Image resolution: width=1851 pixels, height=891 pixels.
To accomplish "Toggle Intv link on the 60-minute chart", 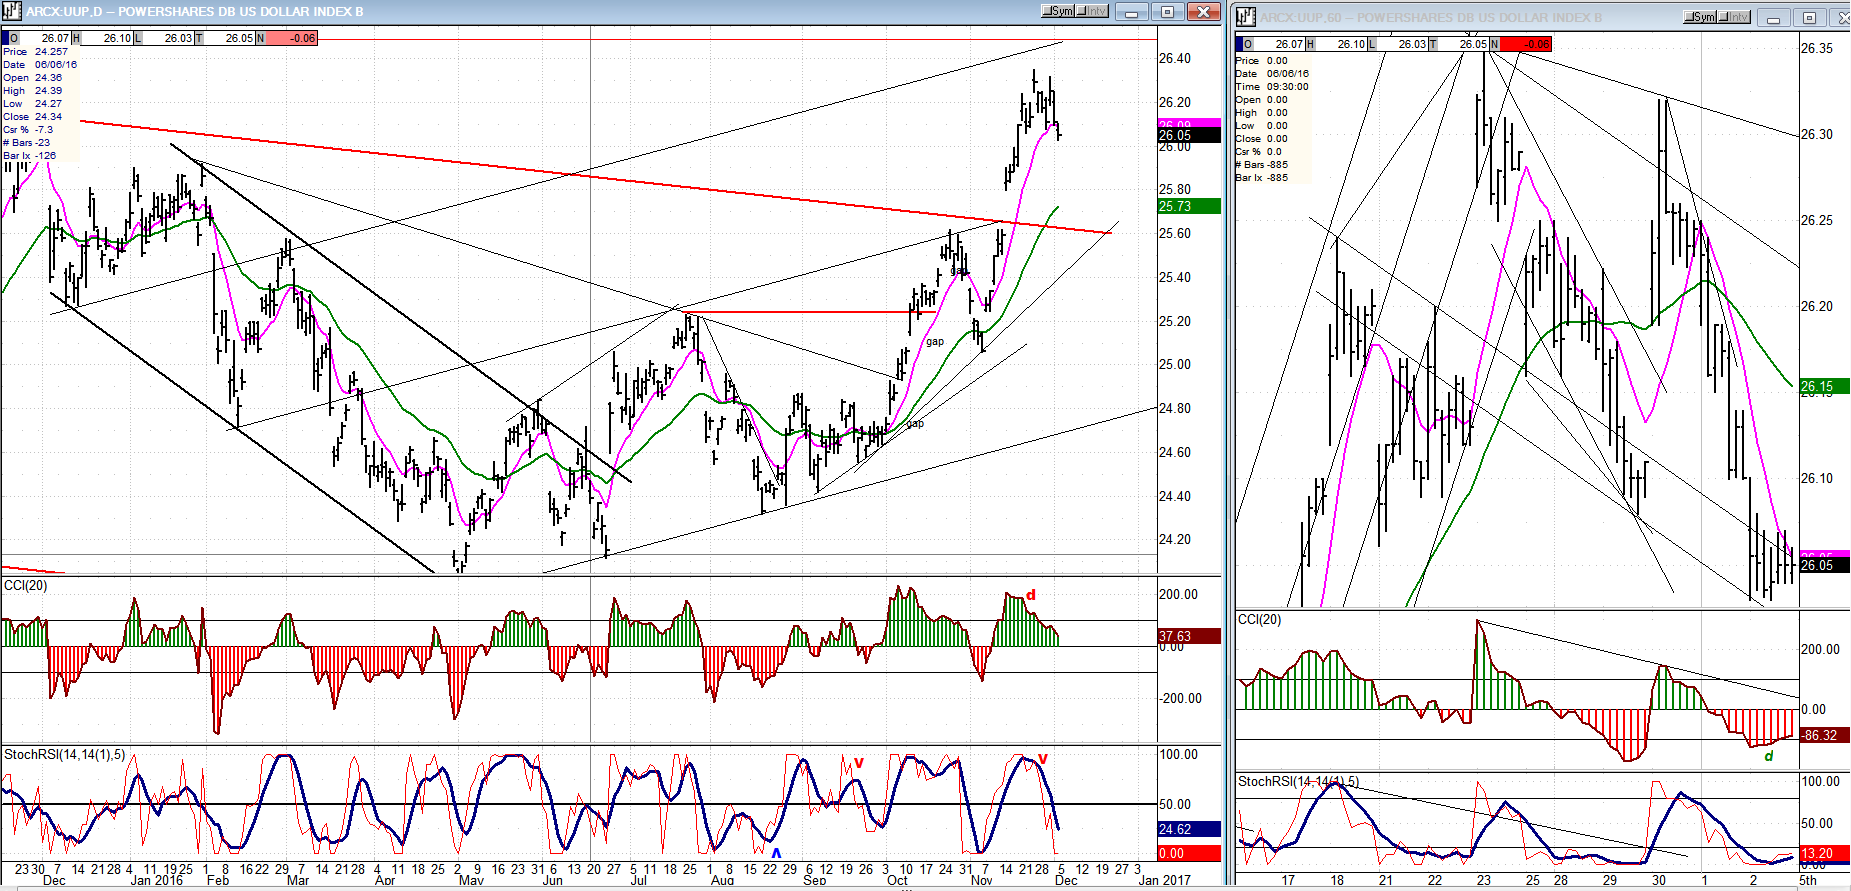I will click(x=1735, y=18).
